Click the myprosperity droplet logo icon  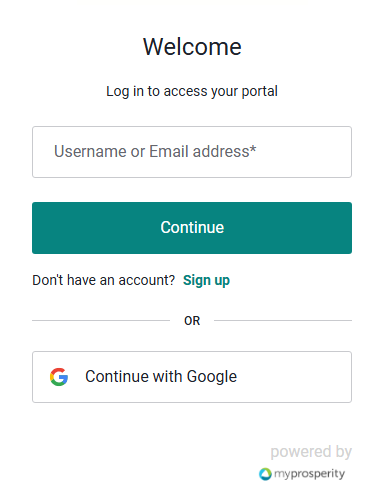(x=265, y=474)
